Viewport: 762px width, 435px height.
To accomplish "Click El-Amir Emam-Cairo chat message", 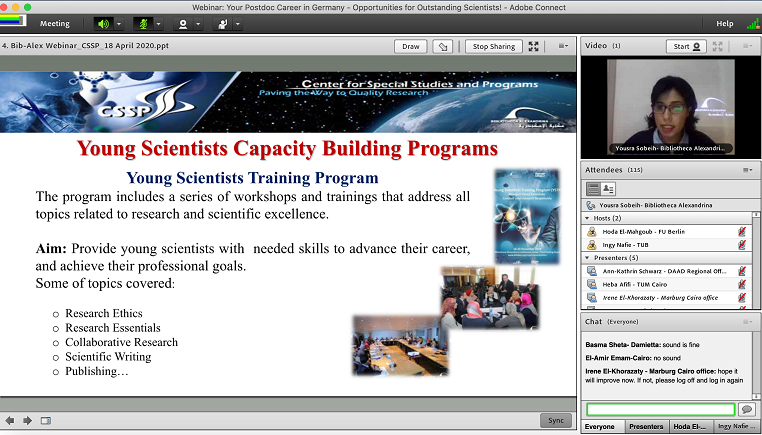I will pos(633,358).
